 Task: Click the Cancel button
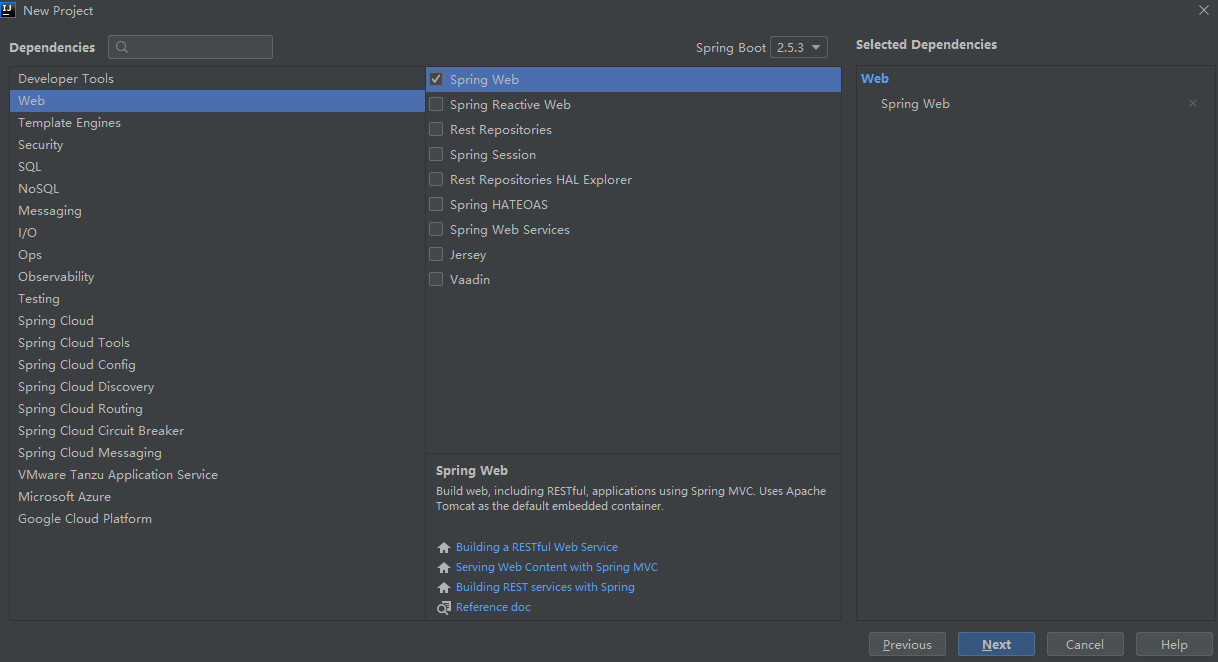coord(1085,644)
